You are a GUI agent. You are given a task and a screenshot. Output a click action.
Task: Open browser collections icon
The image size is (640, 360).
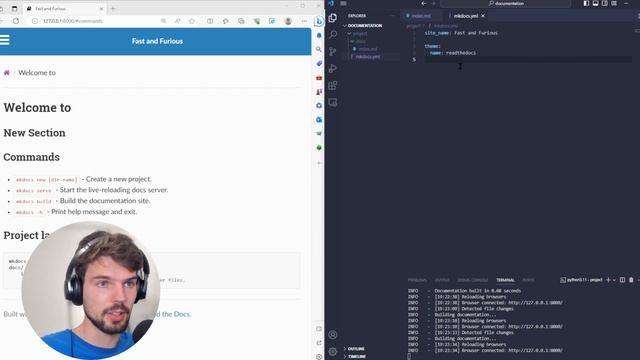(x=241, y=21)
